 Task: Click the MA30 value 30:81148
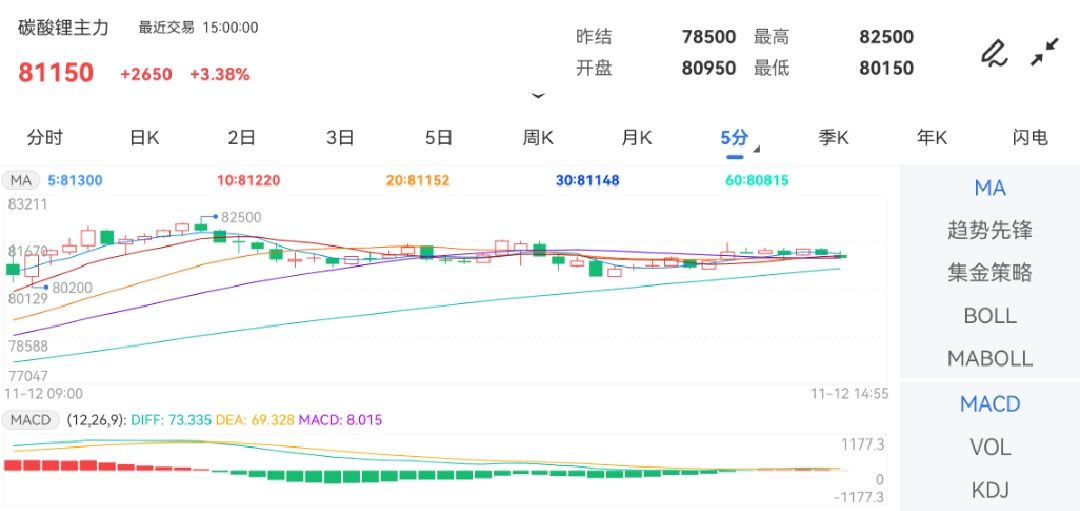(x=588, y=180)
